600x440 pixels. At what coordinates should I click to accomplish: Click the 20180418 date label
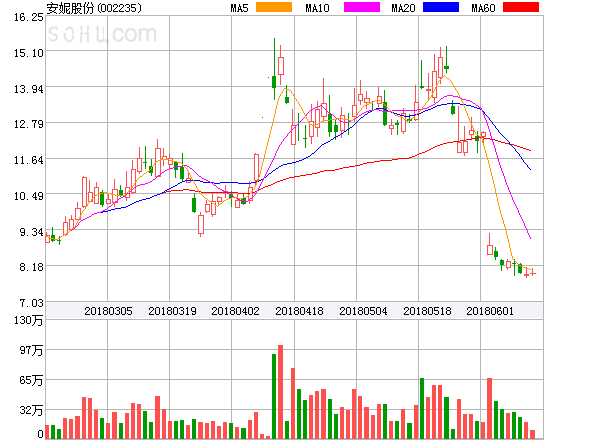299,311
